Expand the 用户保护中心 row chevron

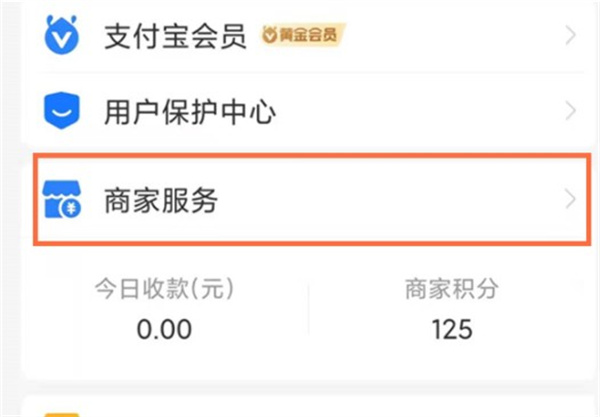point(571,110)
